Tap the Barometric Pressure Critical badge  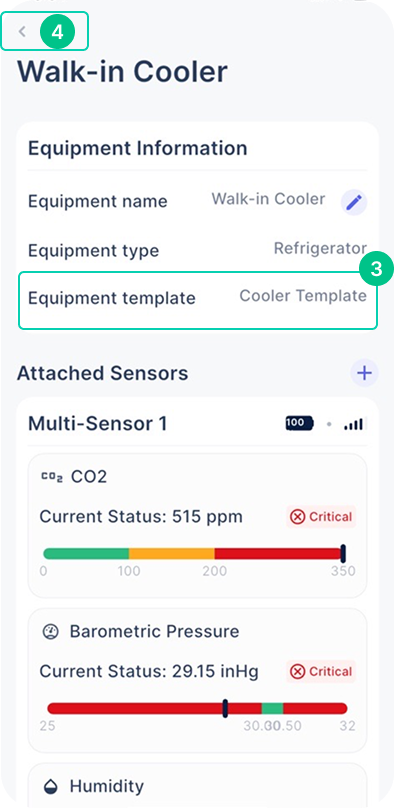321,671
